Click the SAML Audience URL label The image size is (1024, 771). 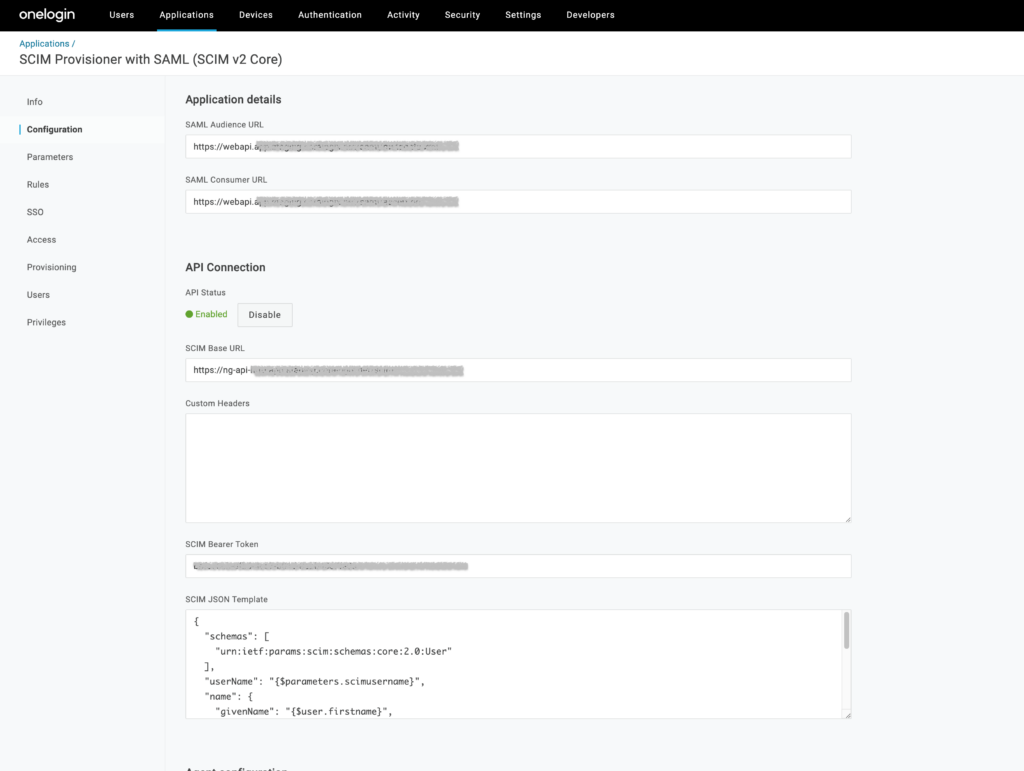(x=225, y=125)
